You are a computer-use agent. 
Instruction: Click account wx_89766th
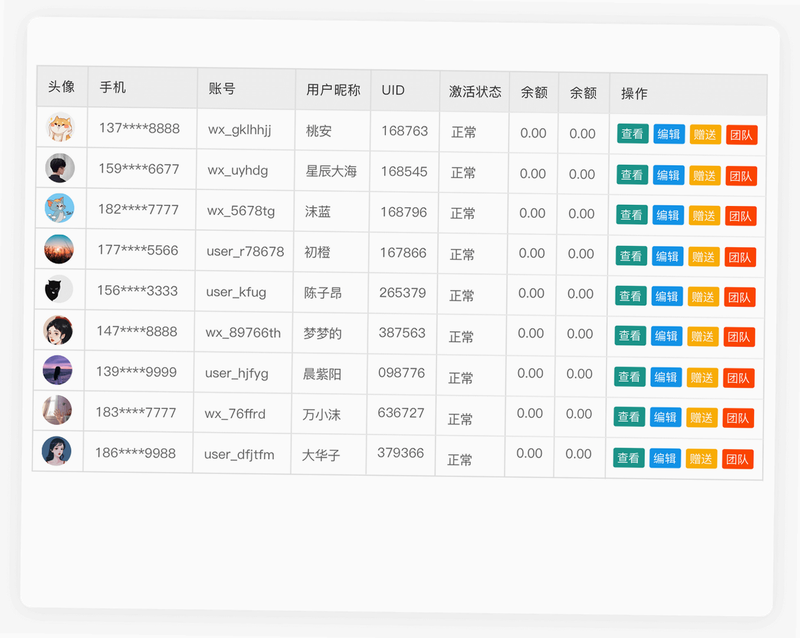click(x=243, y=333)
